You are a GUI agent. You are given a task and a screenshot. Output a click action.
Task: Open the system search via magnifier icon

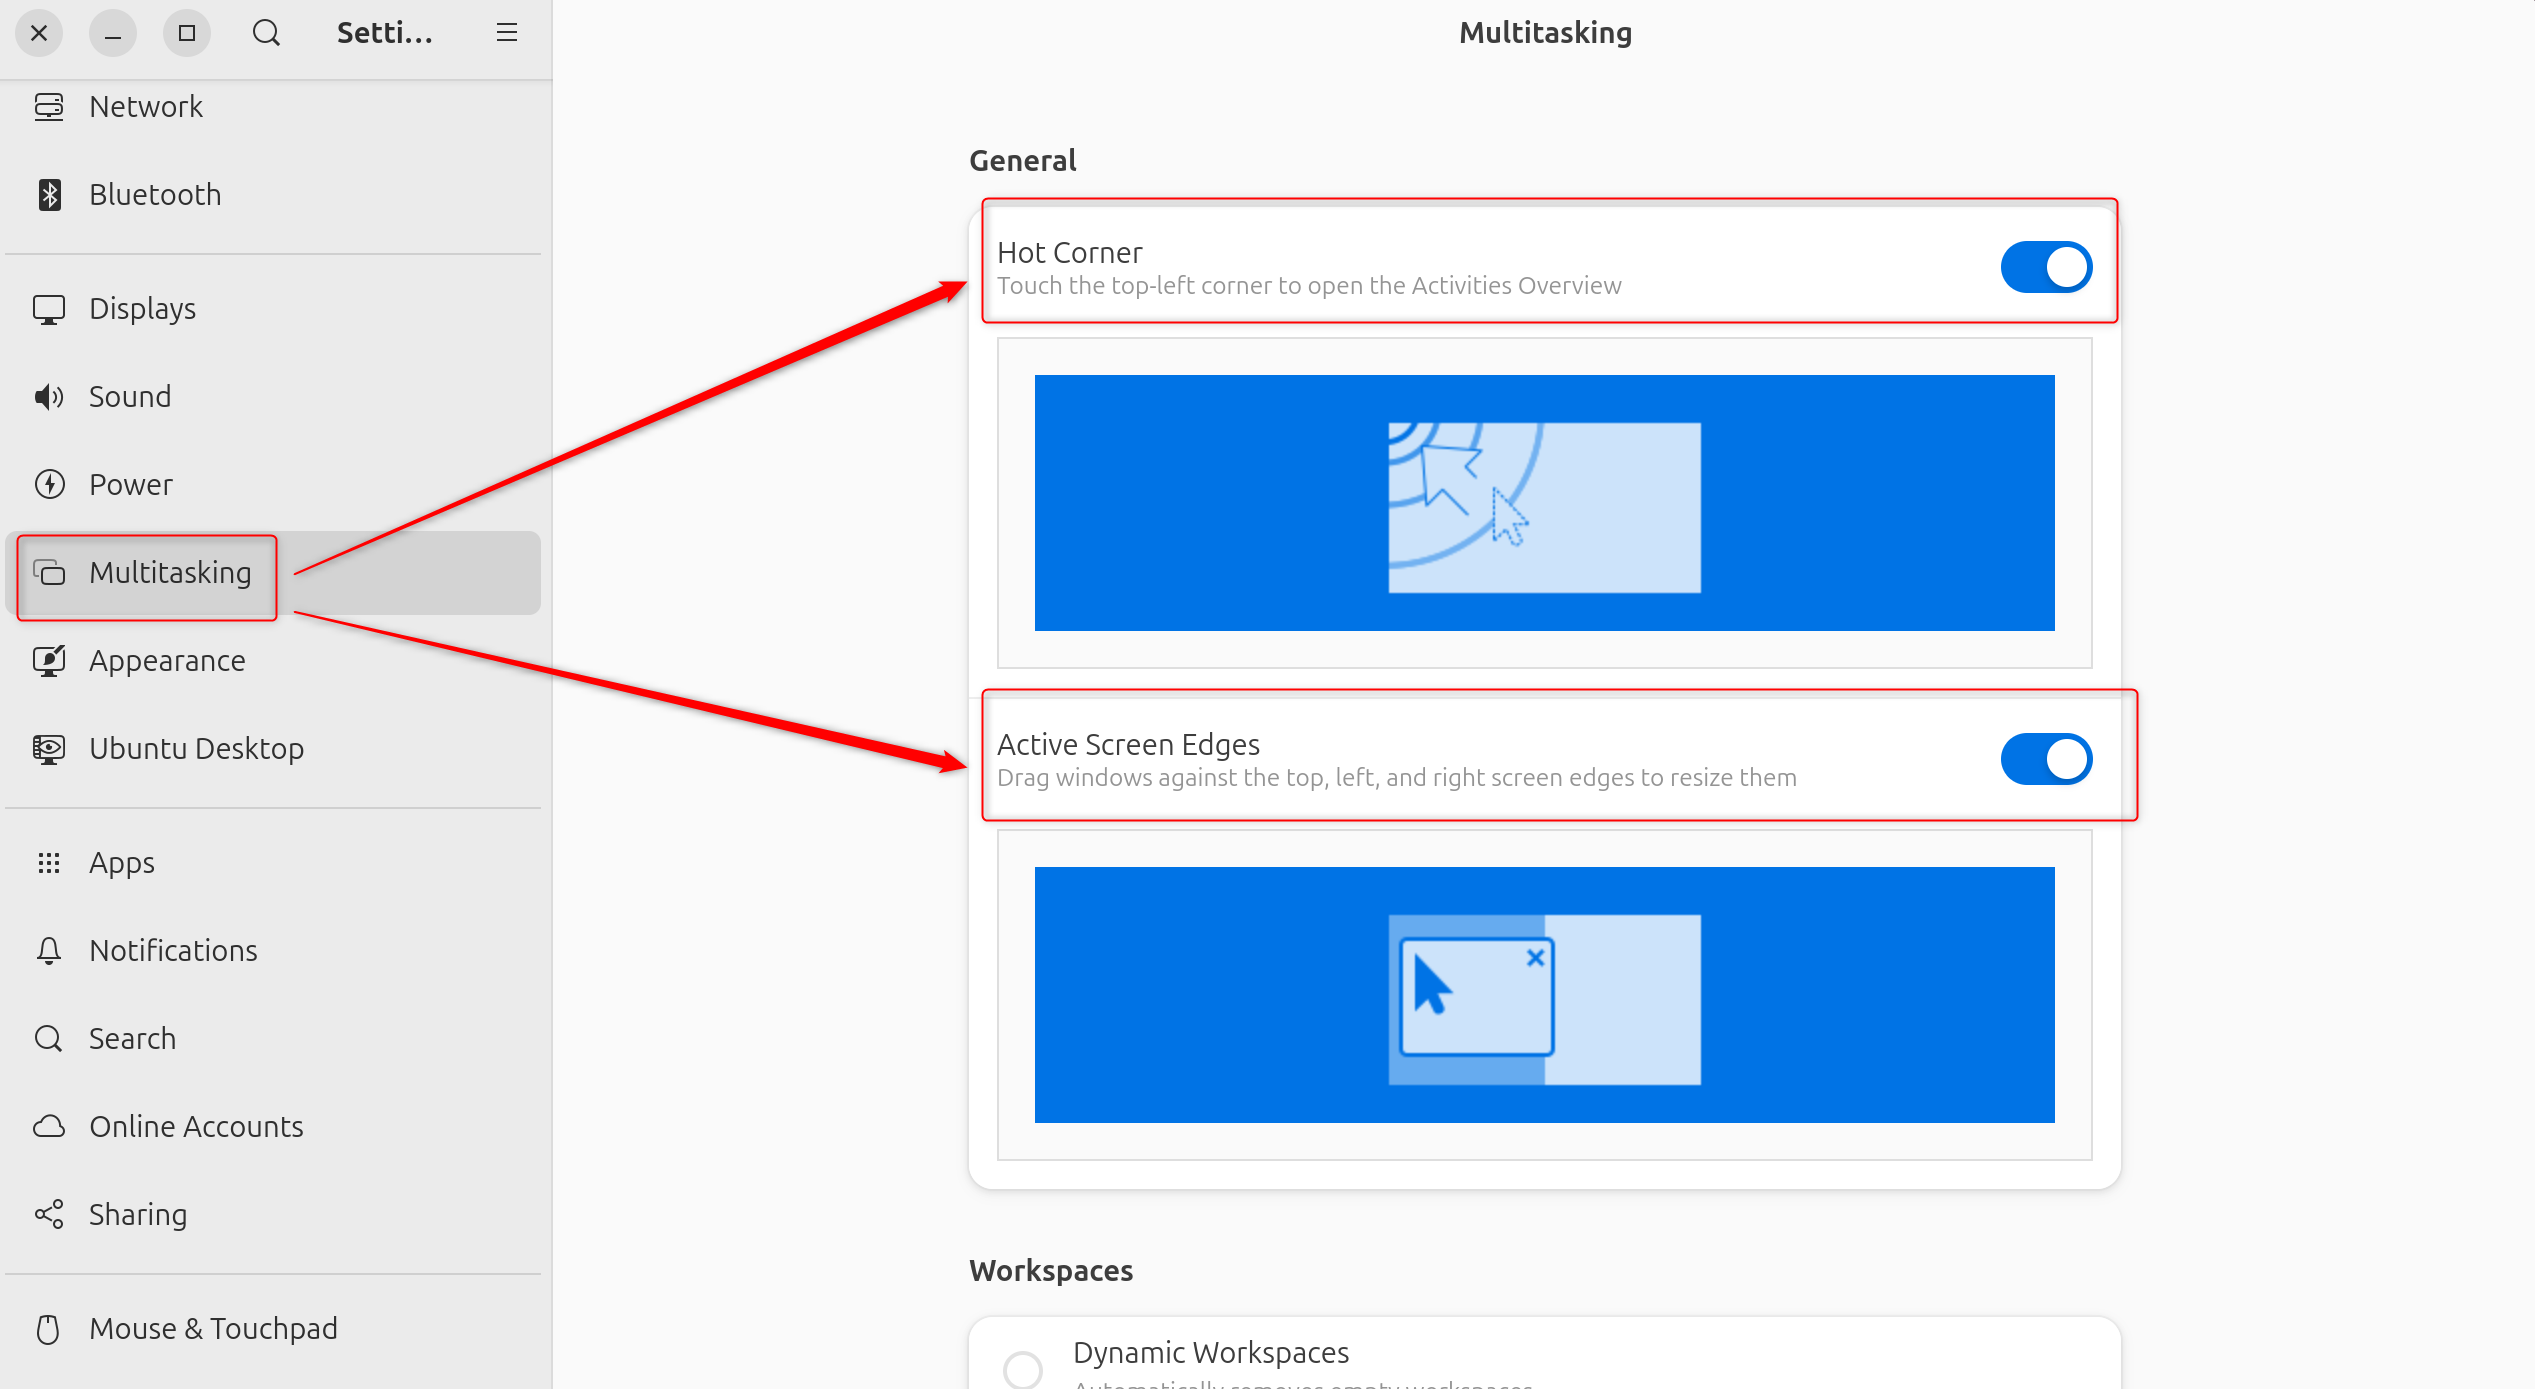tap(265, 31)
